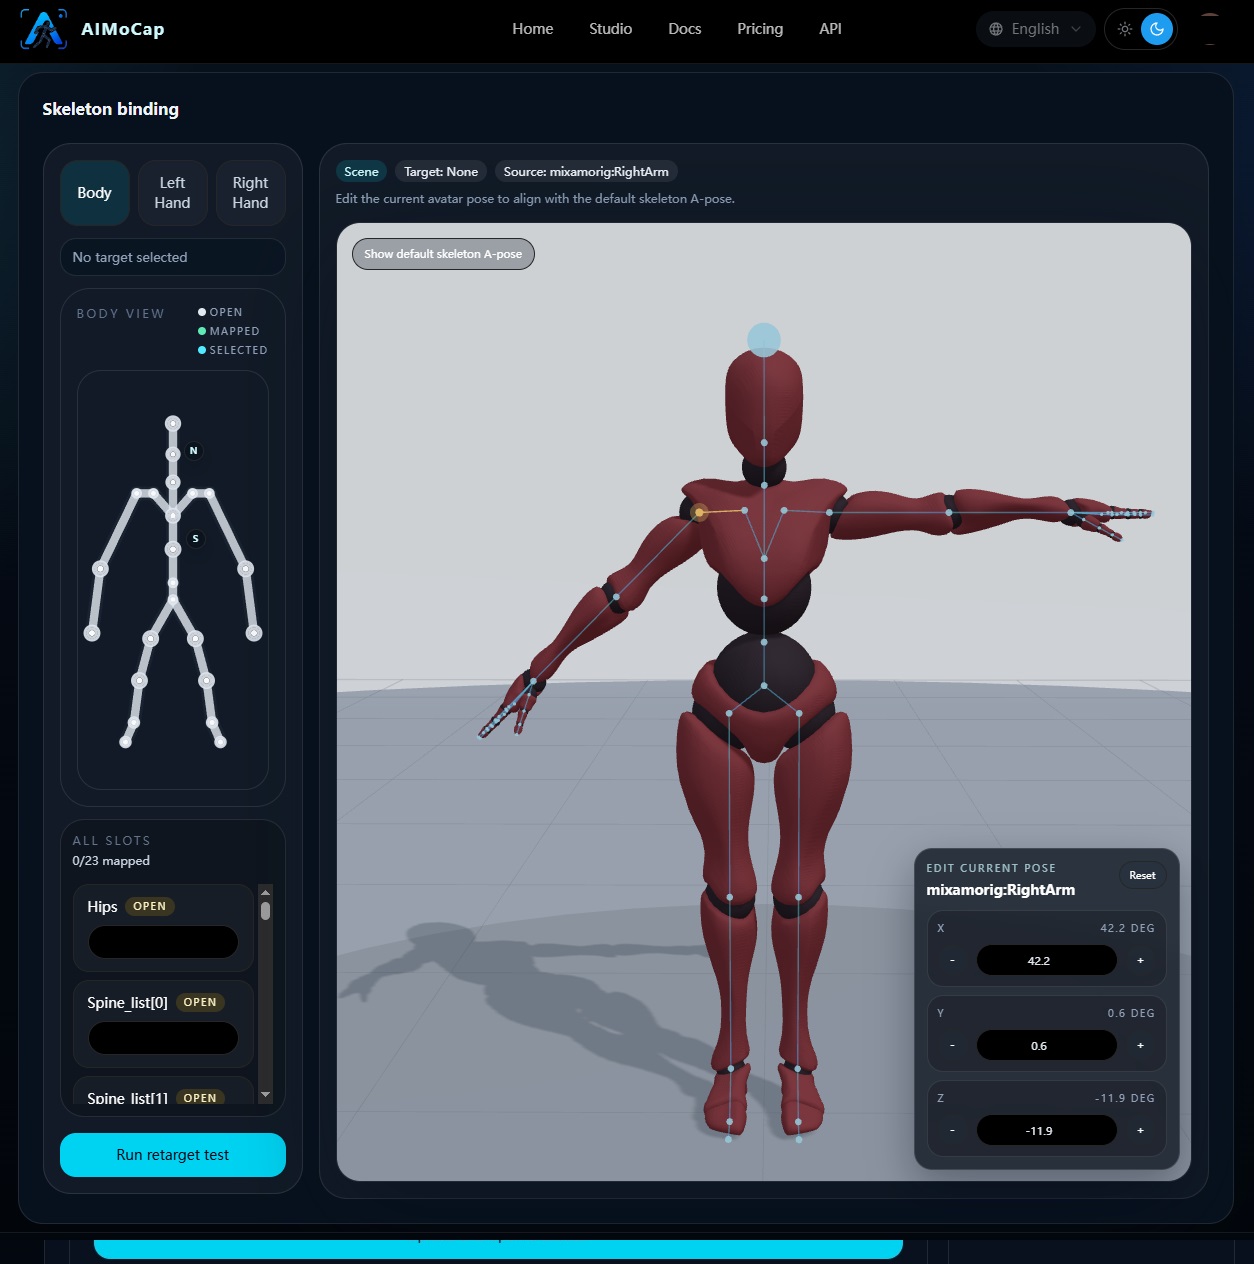The width and height of the screenshot is (1254, 1264).
Task: Click the Spine_list[0] slot input field
Action: 163,1038
